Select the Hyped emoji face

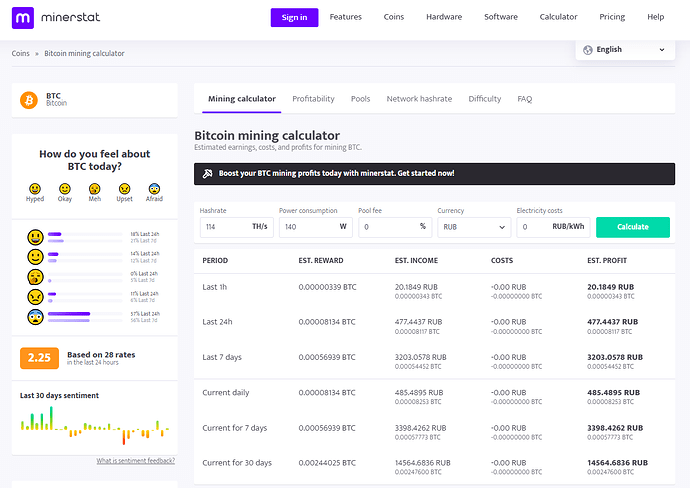tap(35, 188)
